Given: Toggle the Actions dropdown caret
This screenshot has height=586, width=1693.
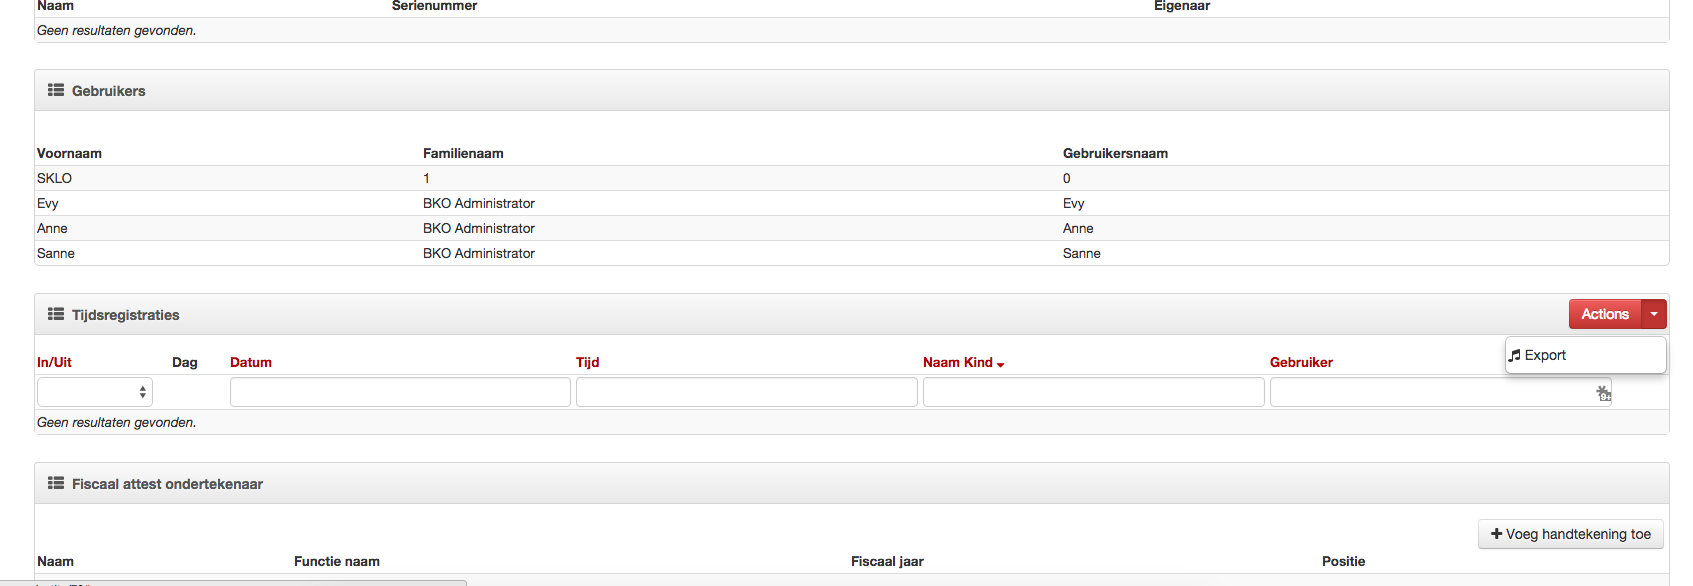Looking at the screenshot, I should 1654,314.
